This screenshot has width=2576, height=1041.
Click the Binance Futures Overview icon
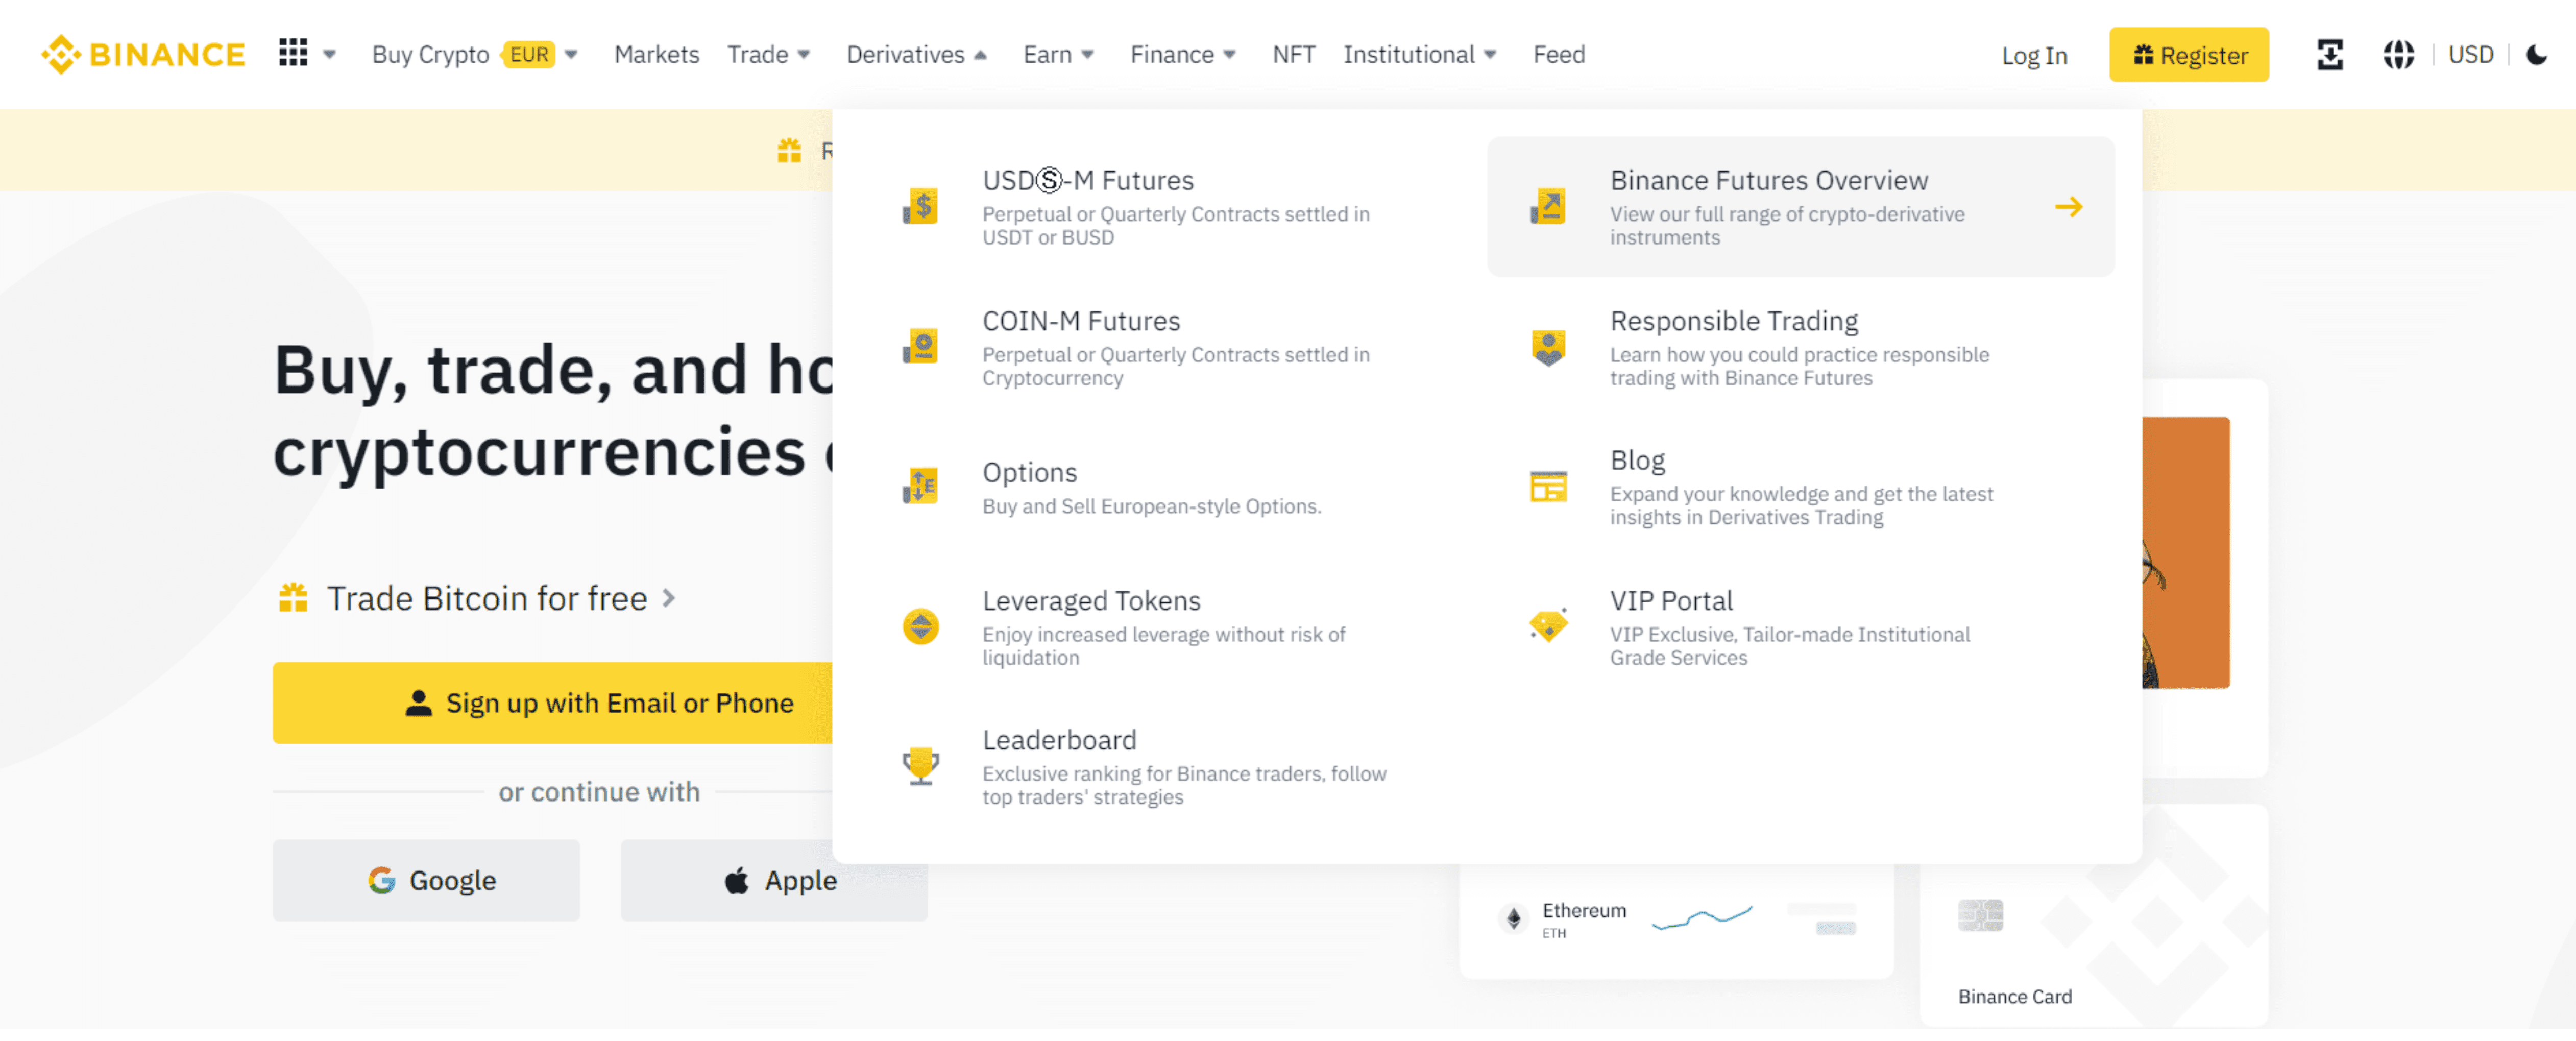tap(1548, 207)
